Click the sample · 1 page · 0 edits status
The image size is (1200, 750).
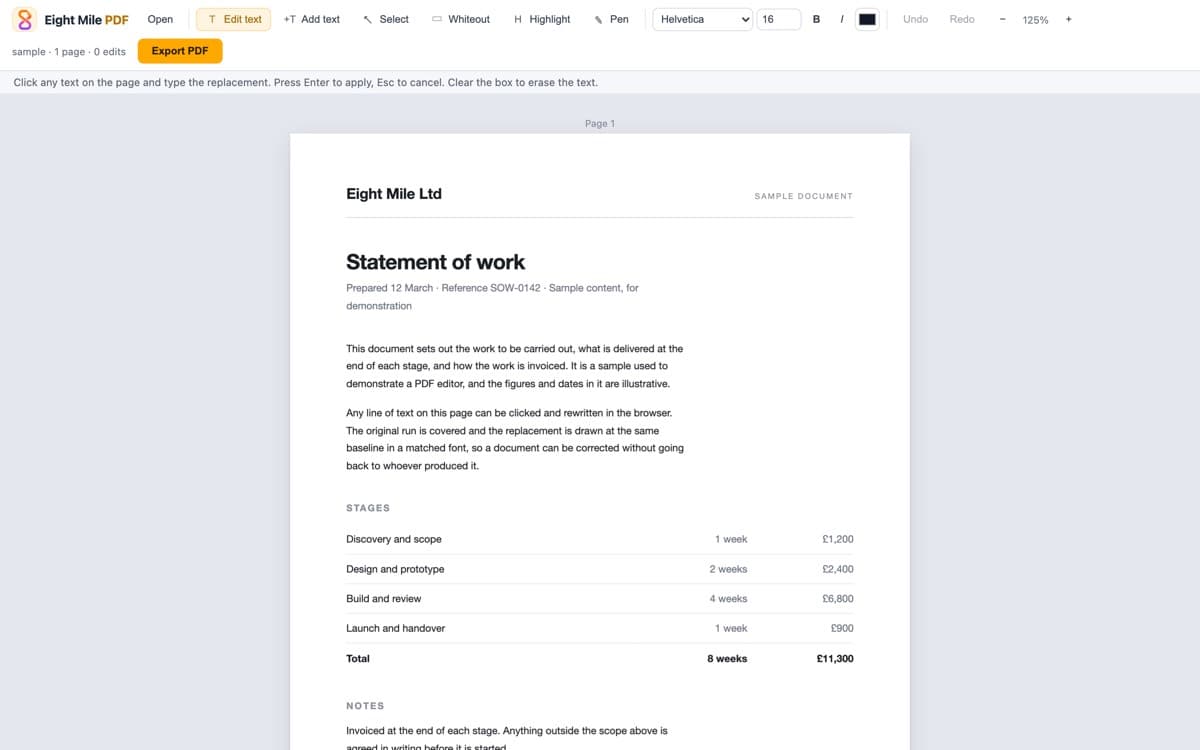pos(69,52)
